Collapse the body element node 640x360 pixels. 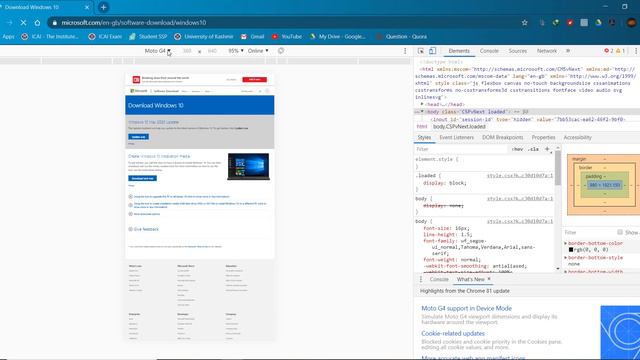point(422,112)
